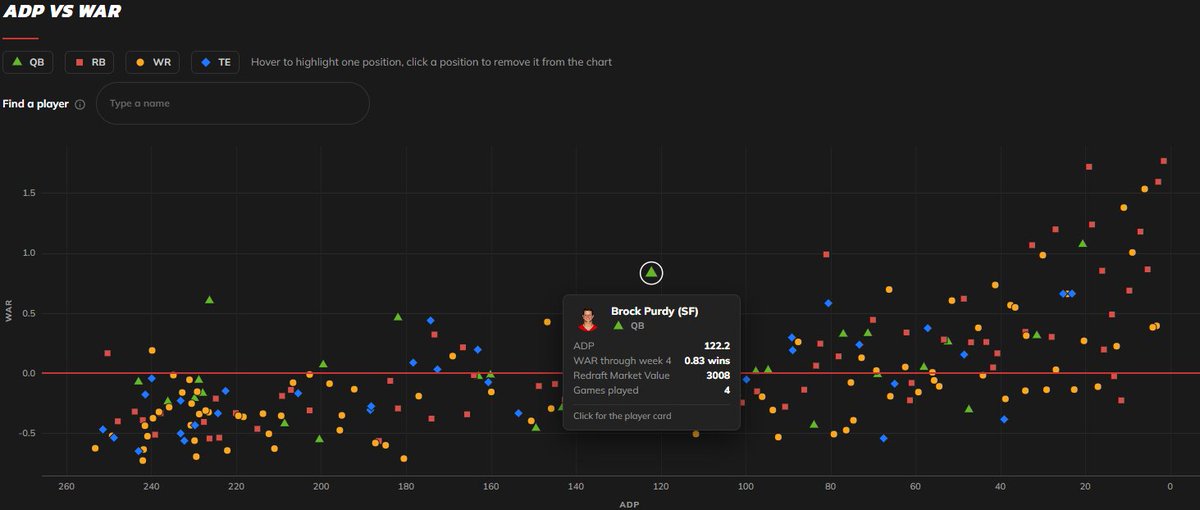The width and height of the screenshot is (1200, 510).
Task: Click the ADP value '122.2' in tooltip
Action: (716, 345)
